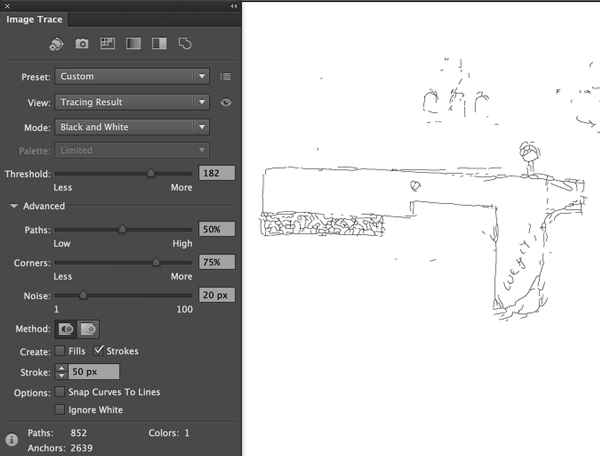
Task: Select the overlapping paths Method button
Action: pos(88,329)
